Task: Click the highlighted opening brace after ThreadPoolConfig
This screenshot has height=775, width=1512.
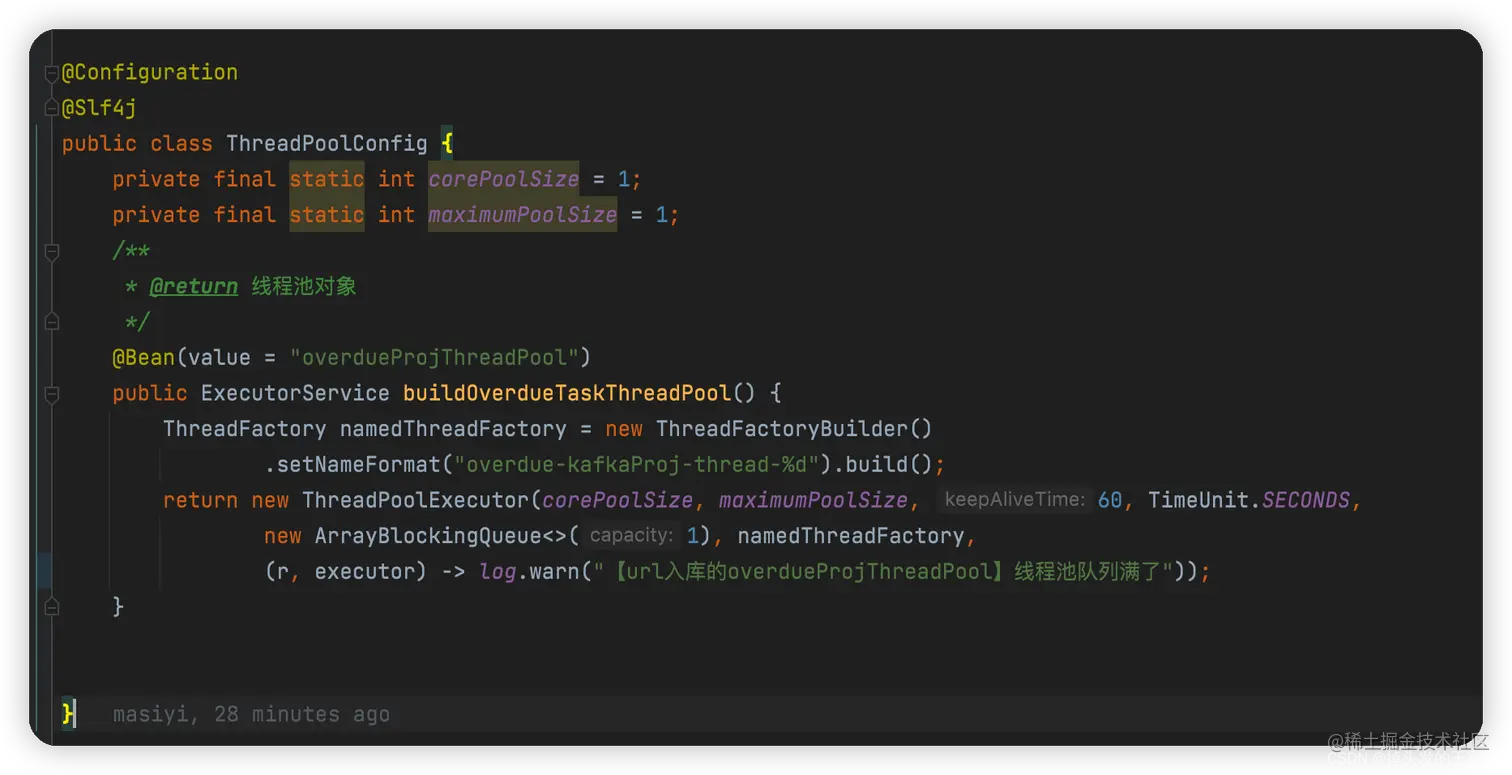Action: (x=447, y=144)
